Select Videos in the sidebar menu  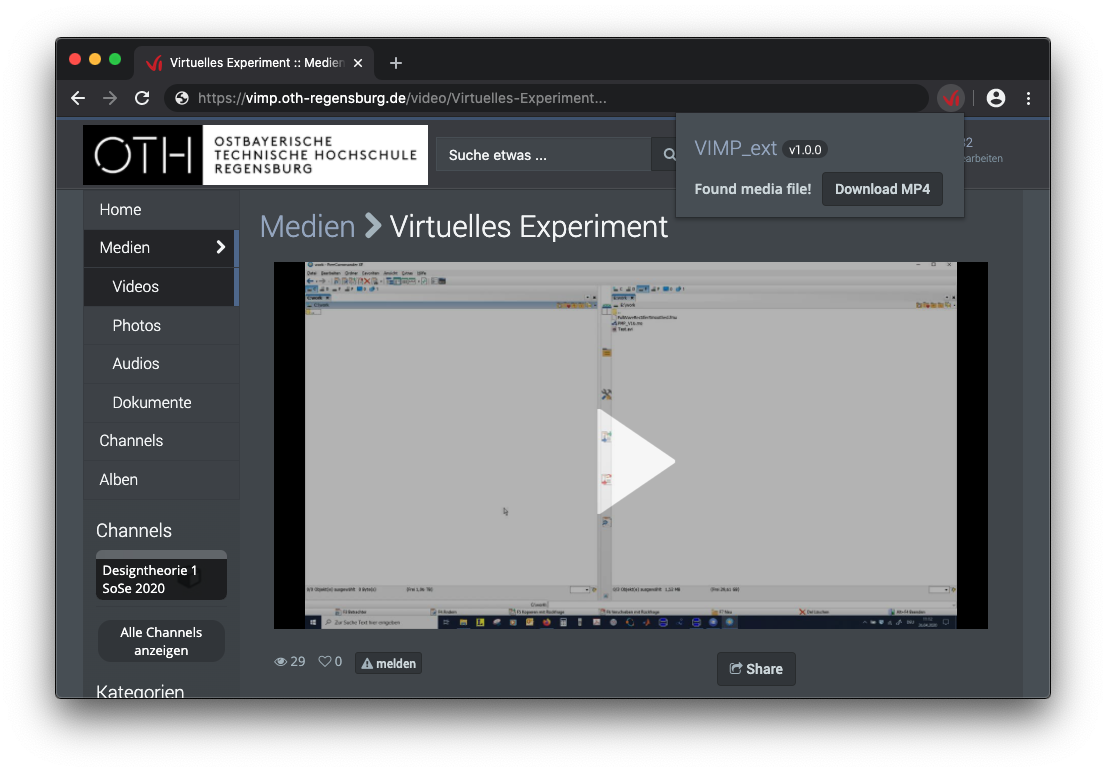[x=135, y=286]
